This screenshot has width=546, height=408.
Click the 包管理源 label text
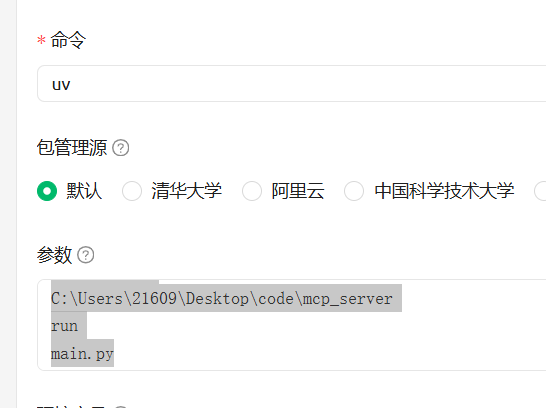72,148
